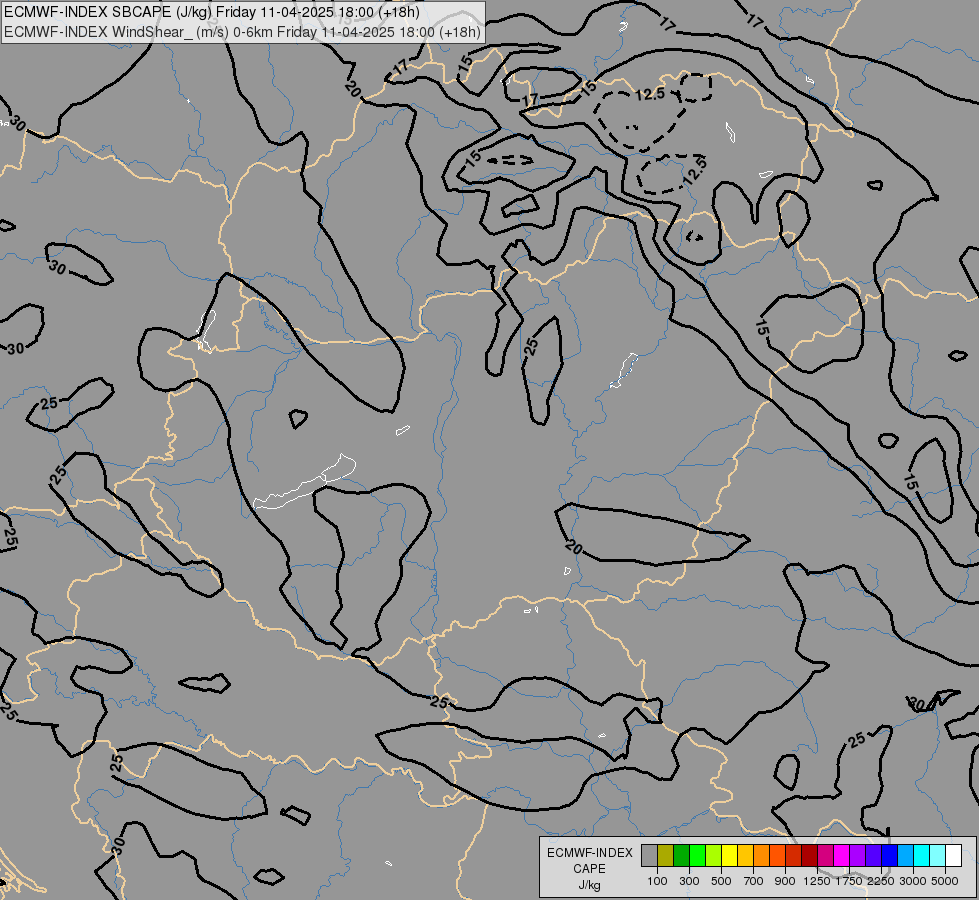The image size is (979, 900).
Task: Click the sky blue legend swatch
Action: coord(906,856)
